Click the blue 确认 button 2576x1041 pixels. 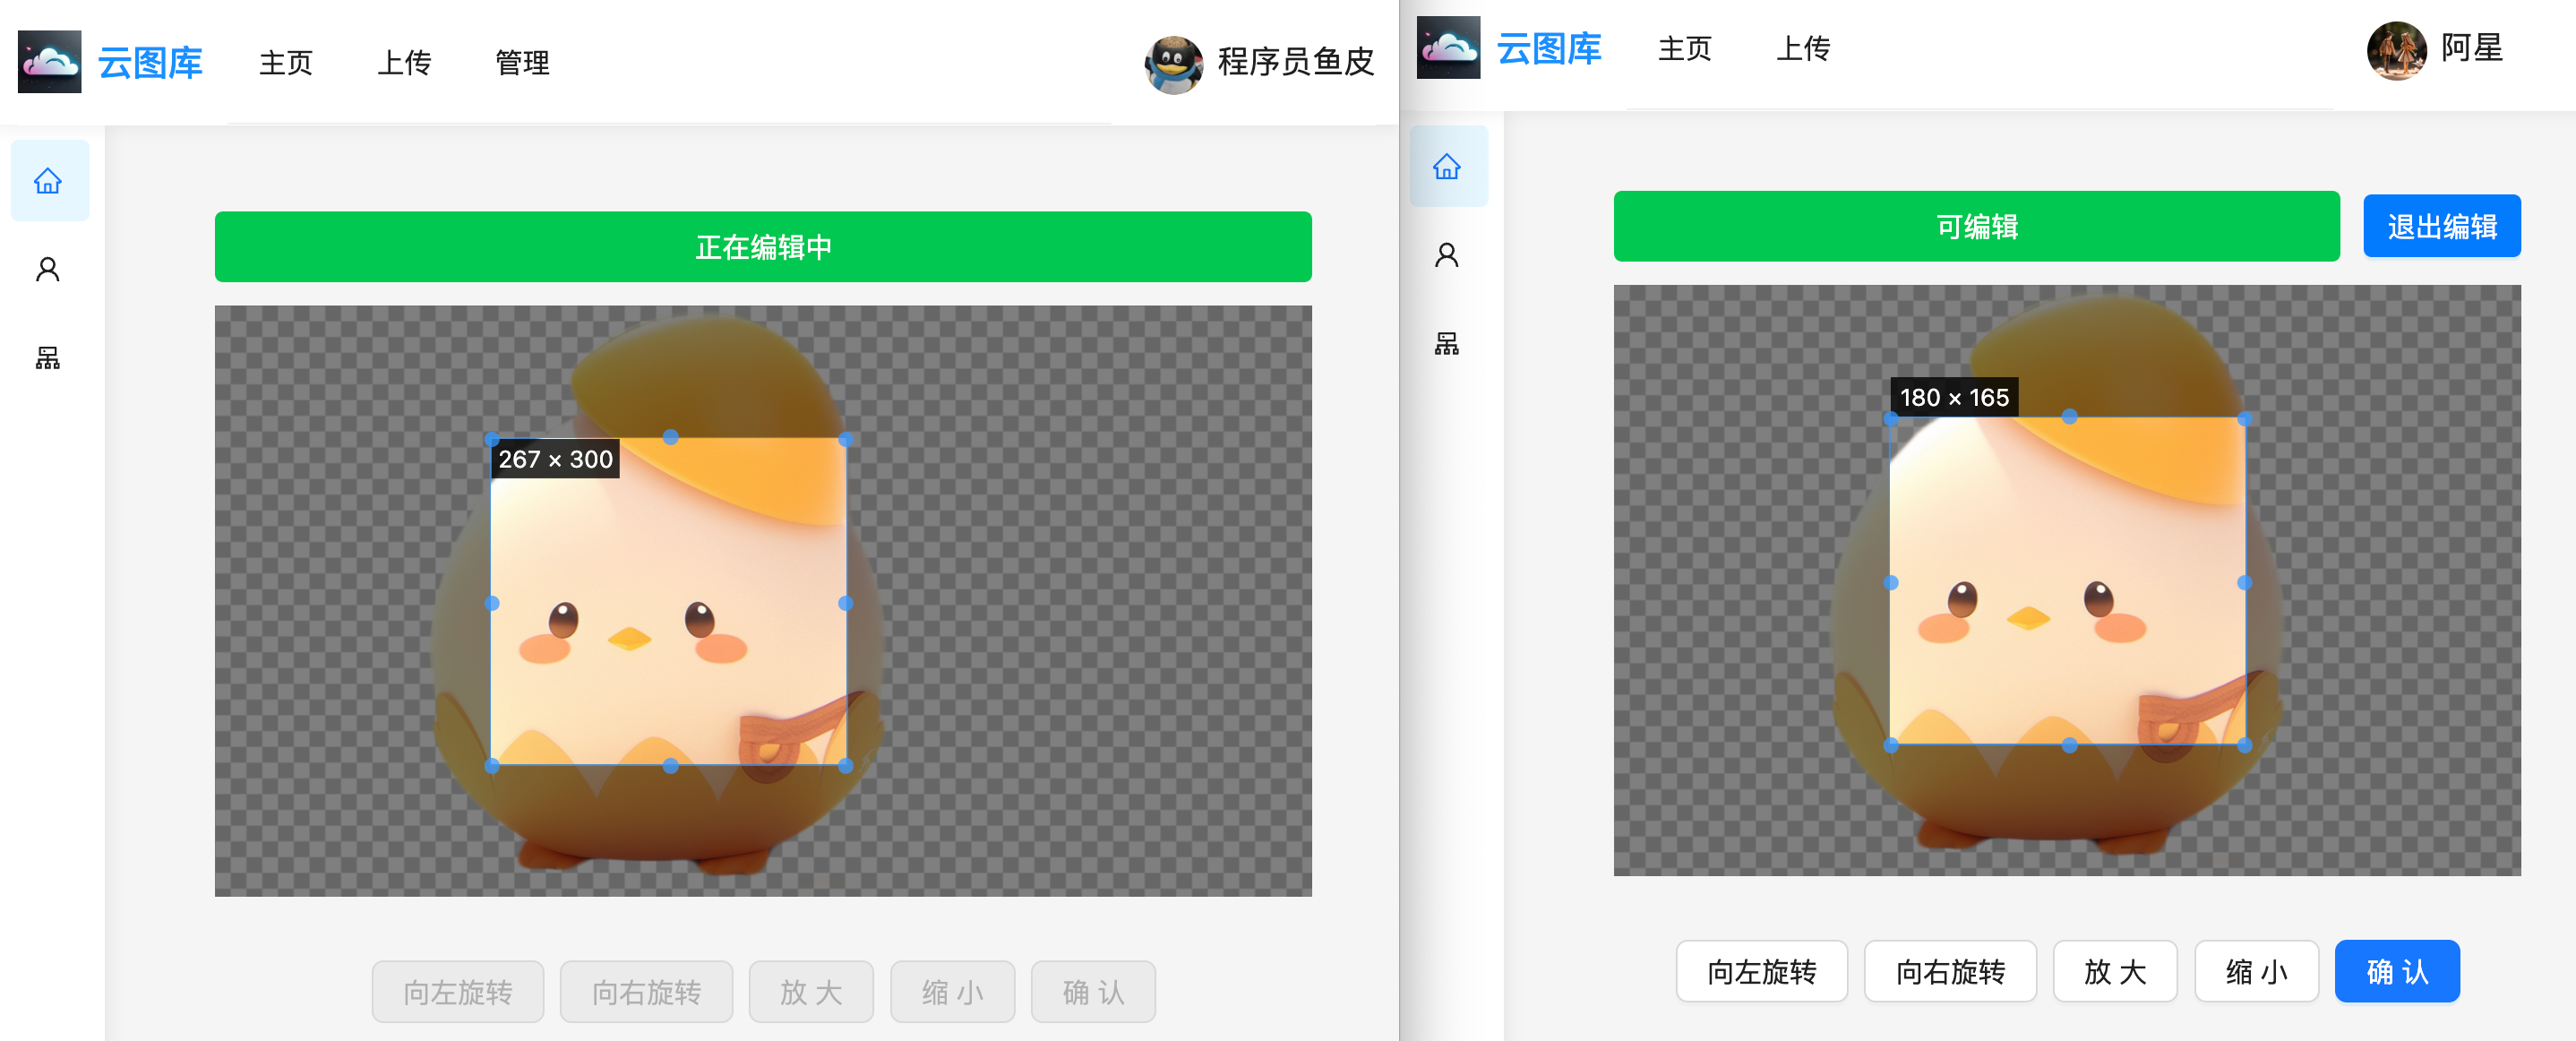[x=2396, y=970]
